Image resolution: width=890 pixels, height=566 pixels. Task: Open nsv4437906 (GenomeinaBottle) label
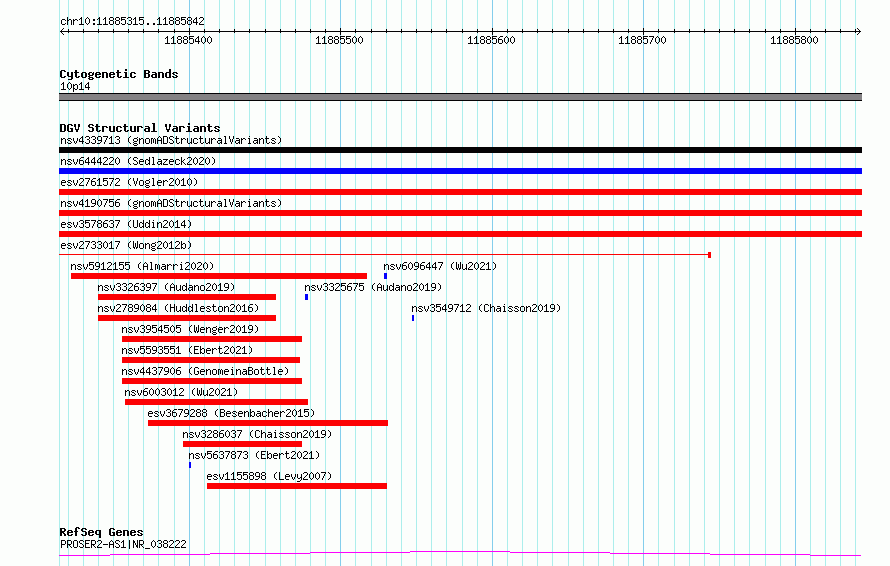205,371
